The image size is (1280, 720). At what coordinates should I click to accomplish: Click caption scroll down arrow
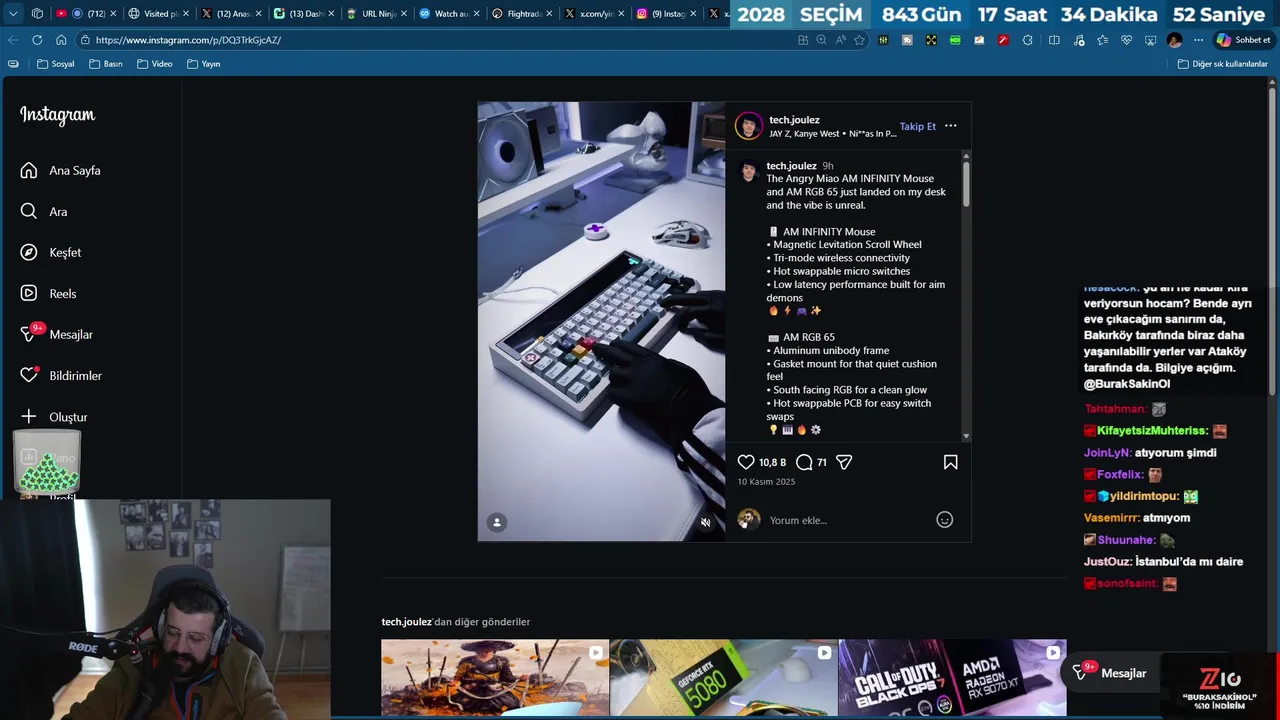click(966, 436)
